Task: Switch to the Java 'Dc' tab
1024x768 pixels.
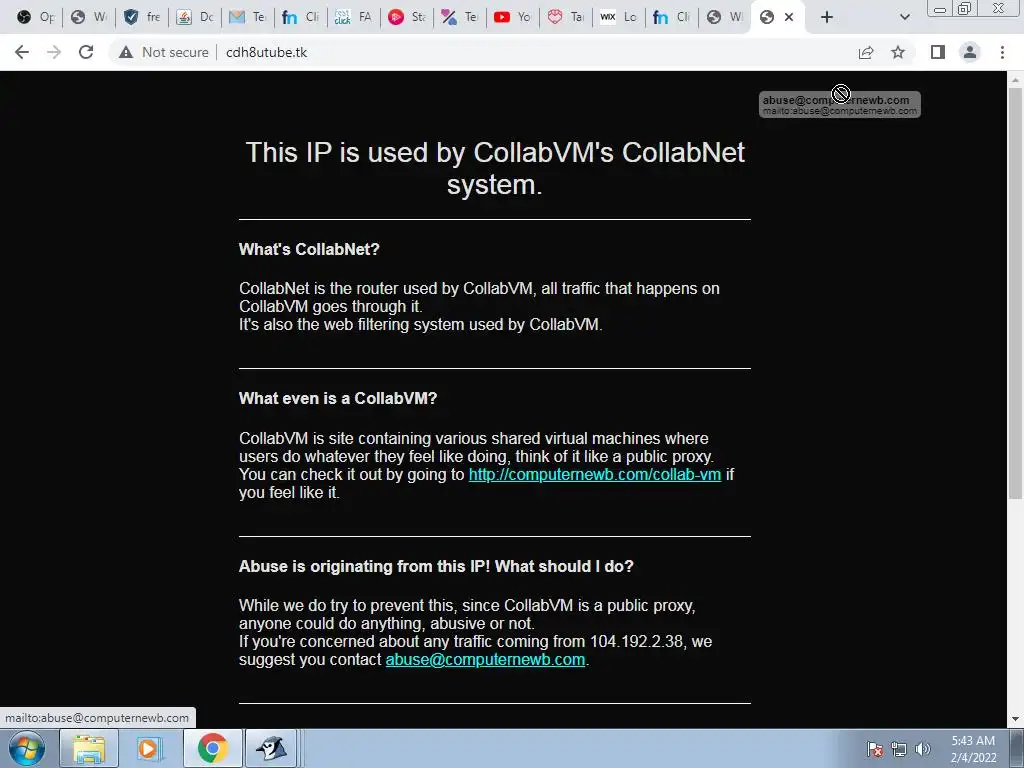Action: point(195,17)
